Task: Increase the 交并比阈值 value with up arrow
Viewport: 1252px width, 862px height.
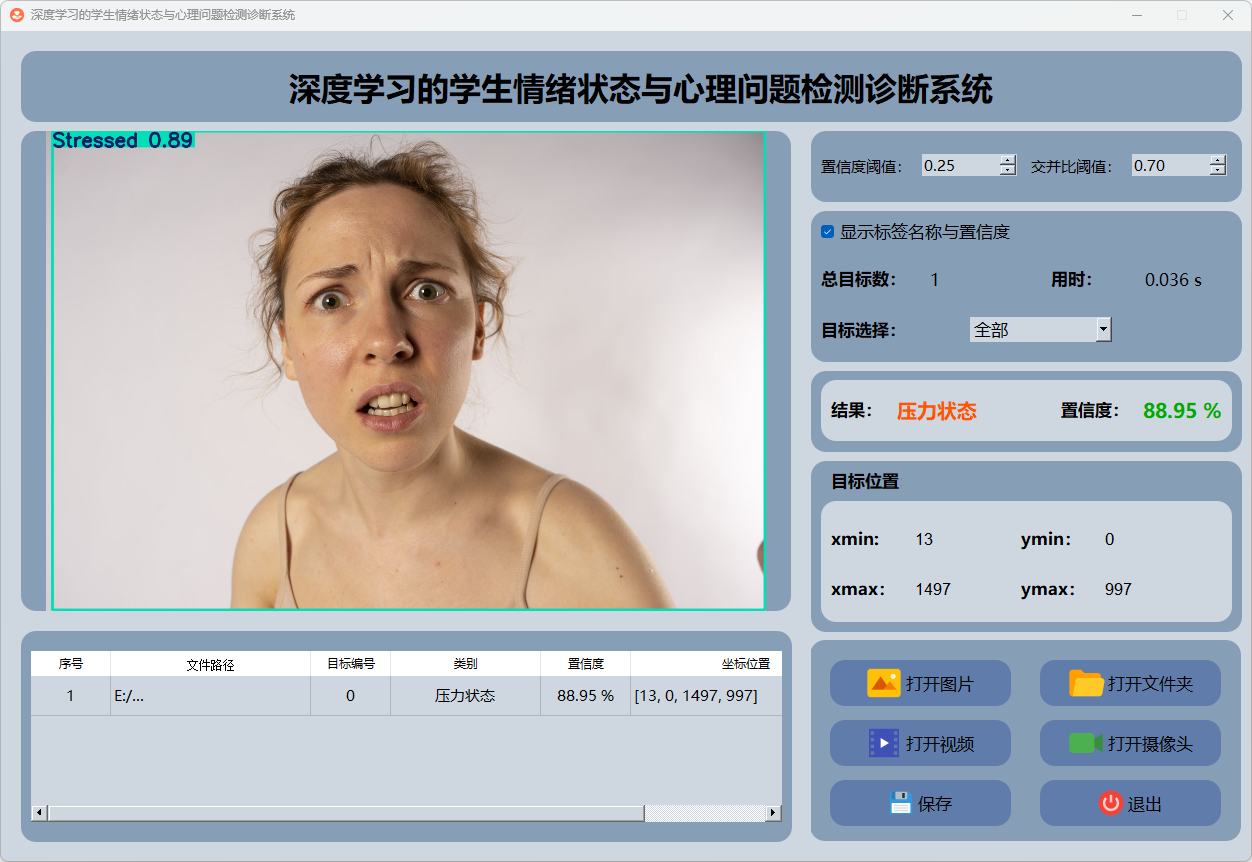Action: (1218, 160)
